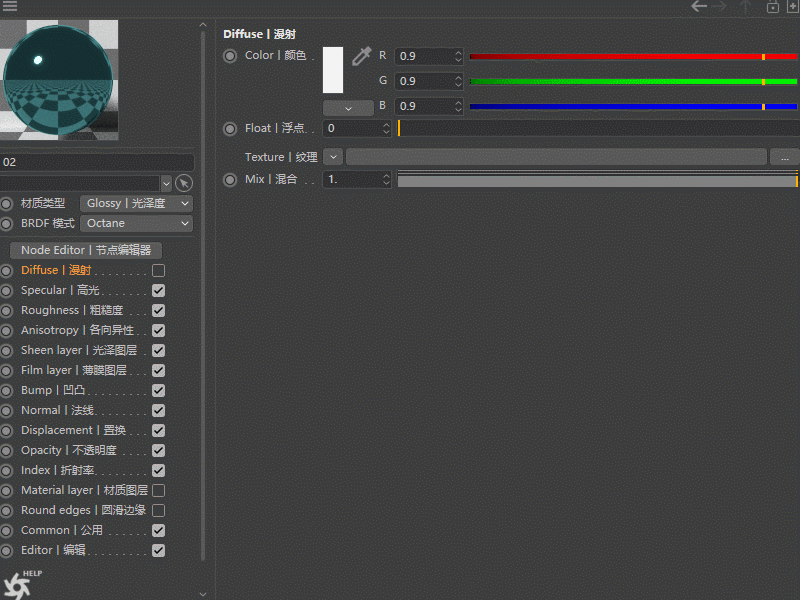Click animation dot next to Mix
The width and height of the screenshot is (800, 600).
pyautogui.click(x=230, y=180)
